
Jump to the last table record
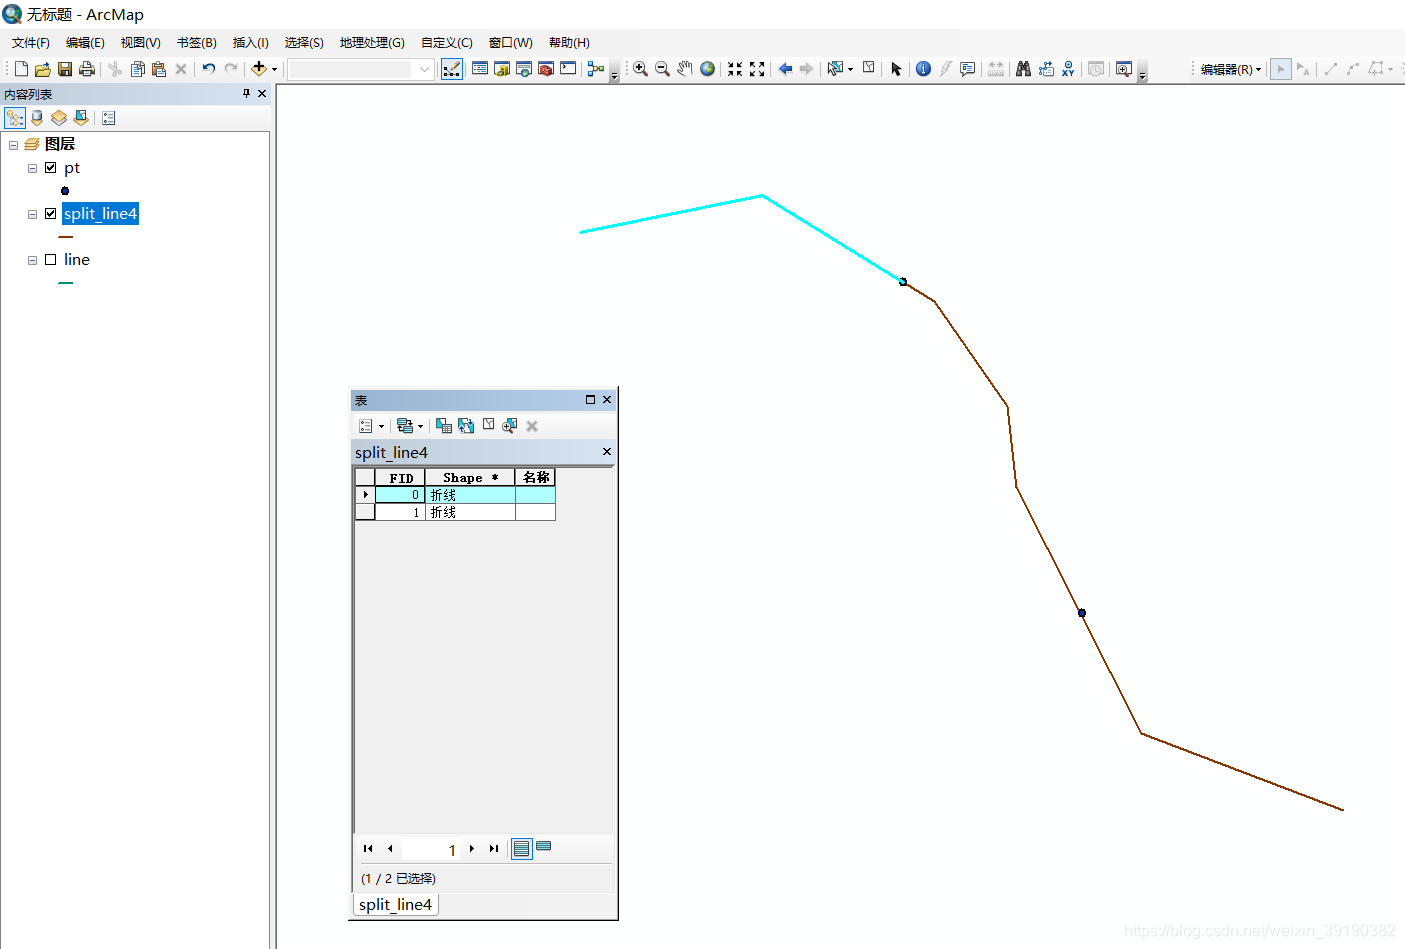pos(494,849)
